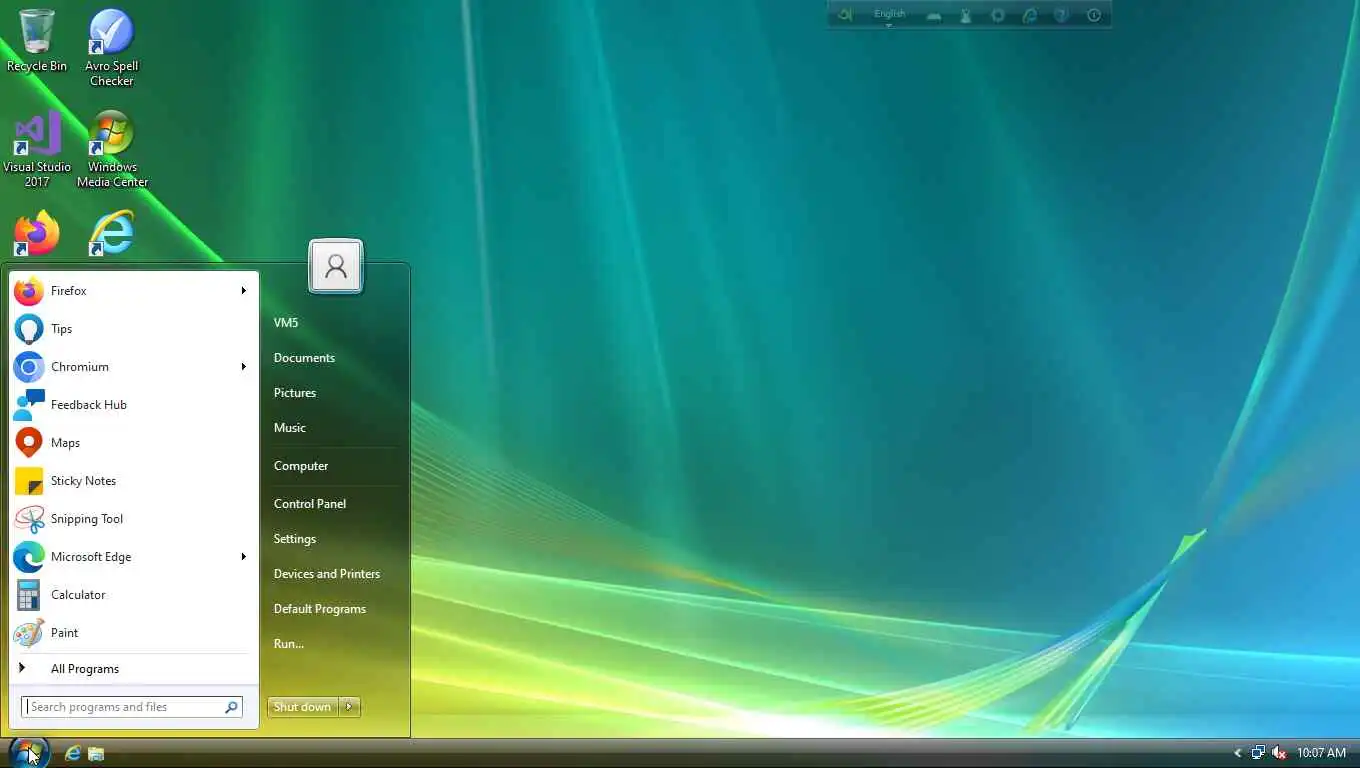The width and height of the screenshot is (1360, 768).
Task: Click the Avro logo on the top bar
Action: (845, 15)
